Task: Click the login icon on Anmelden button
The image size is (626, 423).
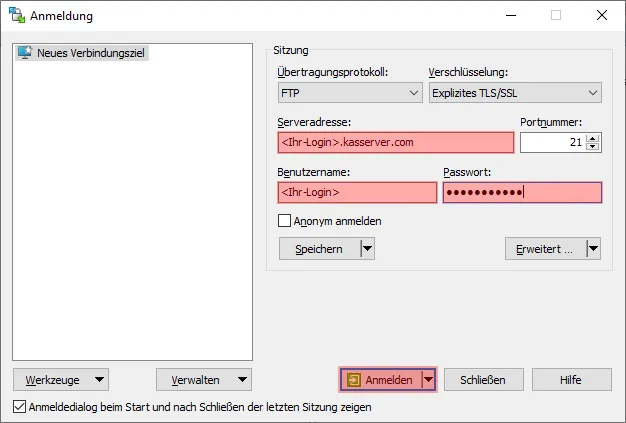Action: (354, 380)
